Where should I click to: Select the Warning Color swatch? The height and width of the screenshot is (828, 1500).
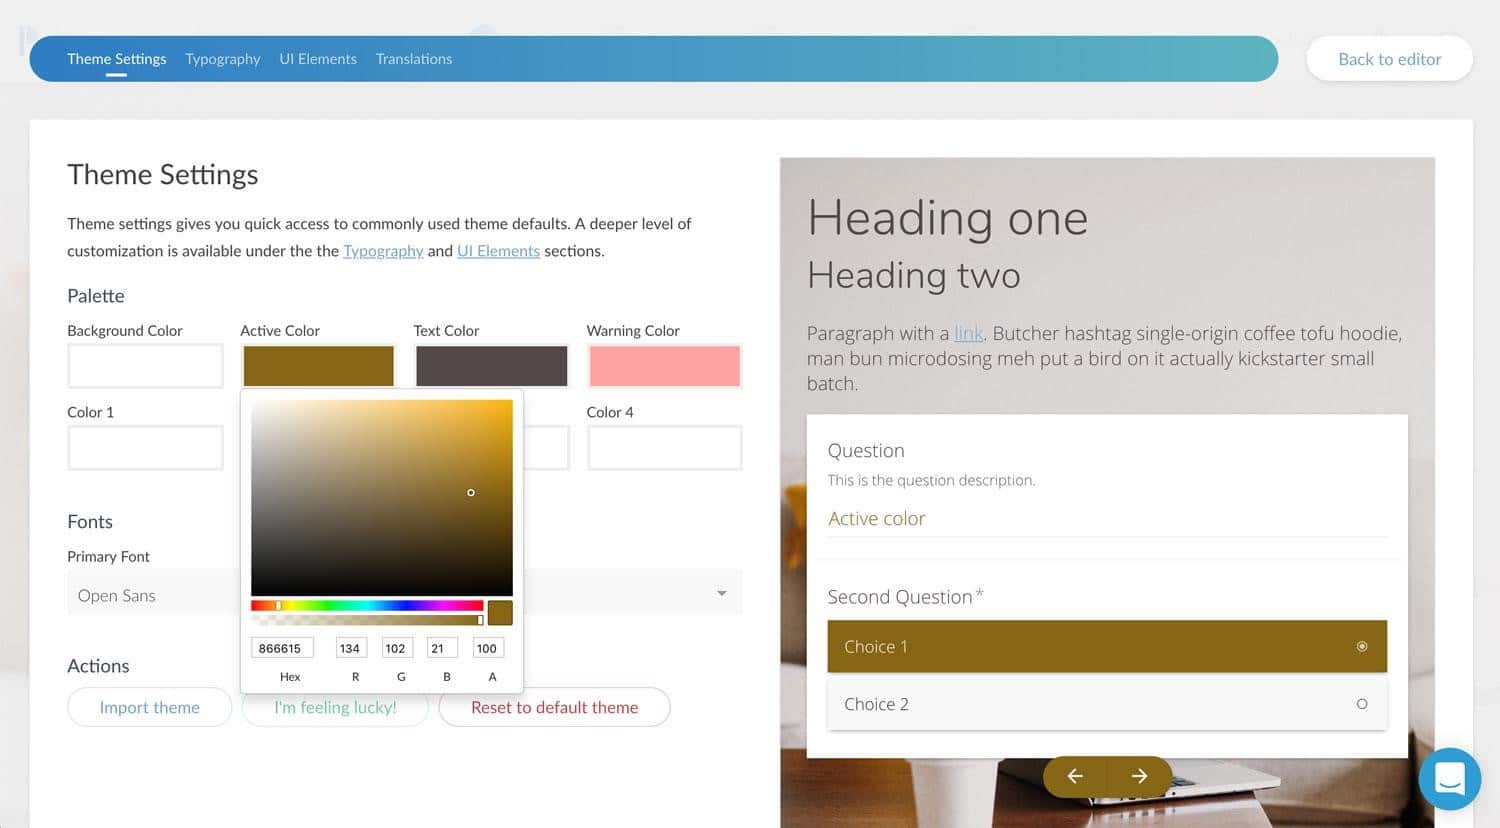[x=664, y=366]
